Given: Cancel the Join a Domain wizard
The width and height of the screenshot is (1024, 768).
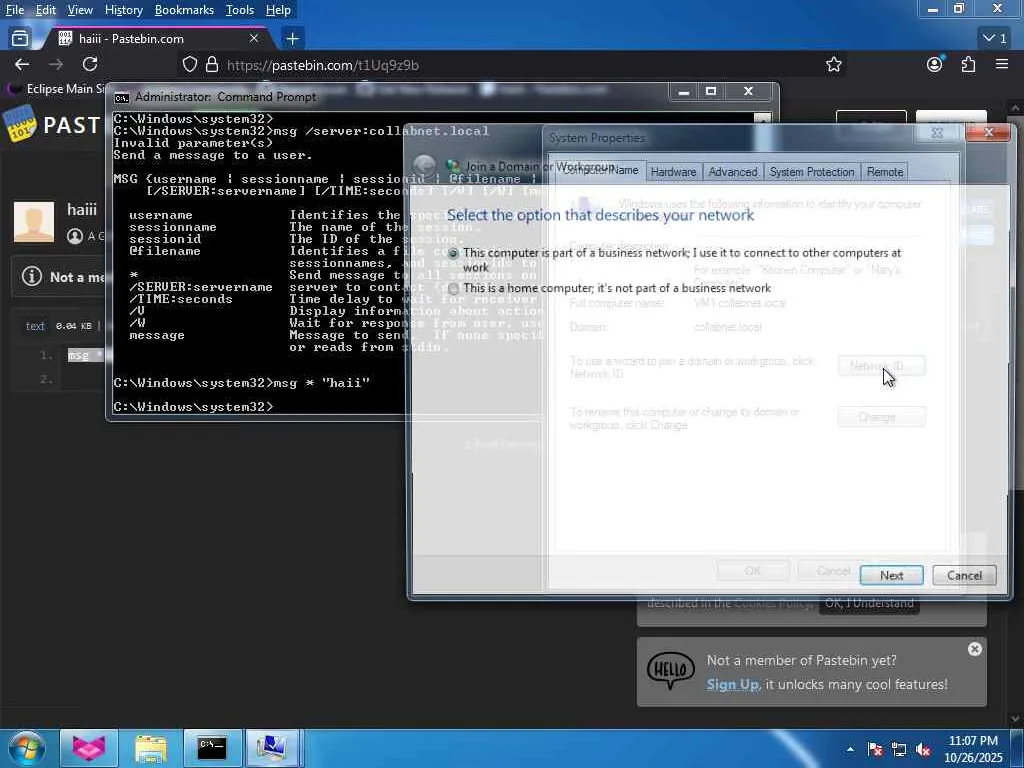Looking at the screenshot, I should click(964, 575).
